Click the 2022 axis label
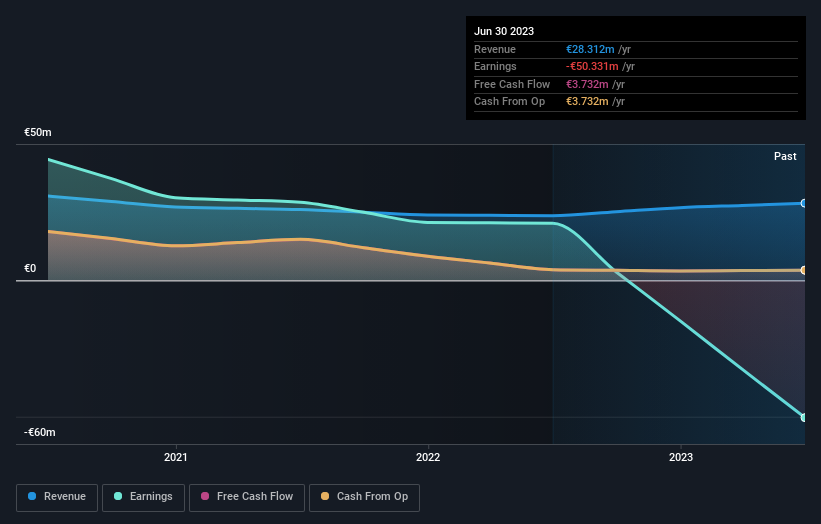 428,457
